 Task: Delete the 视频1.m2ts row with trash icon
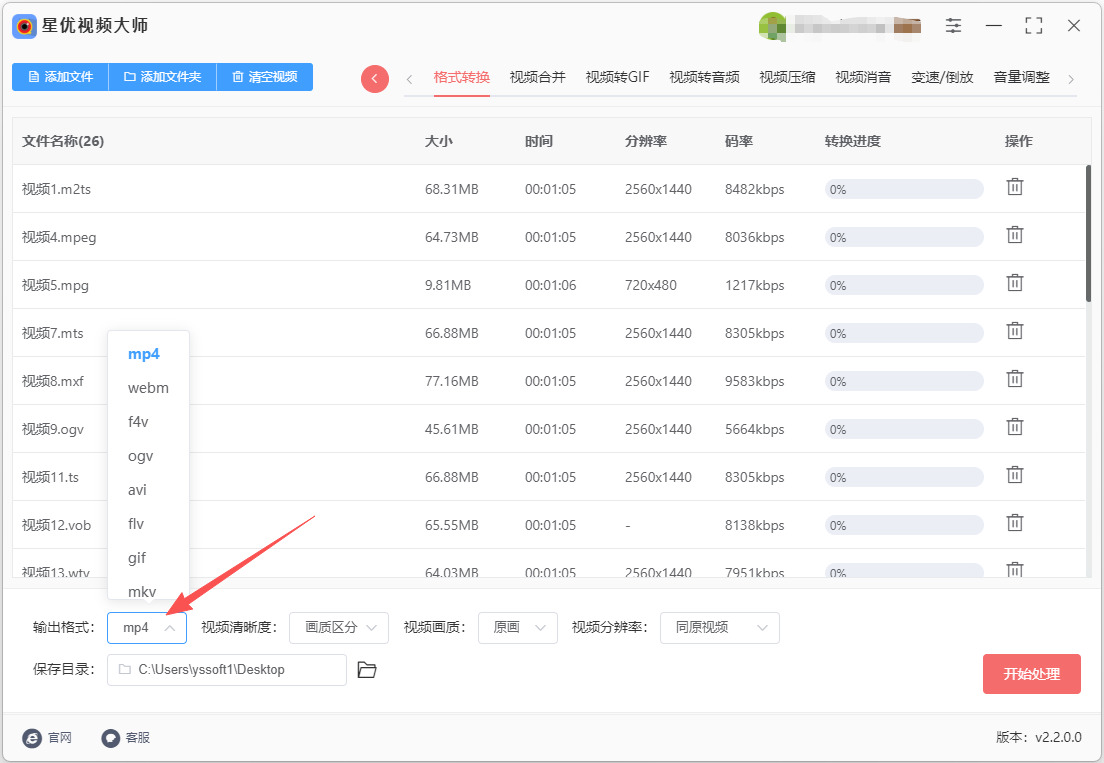[1015, 187]
